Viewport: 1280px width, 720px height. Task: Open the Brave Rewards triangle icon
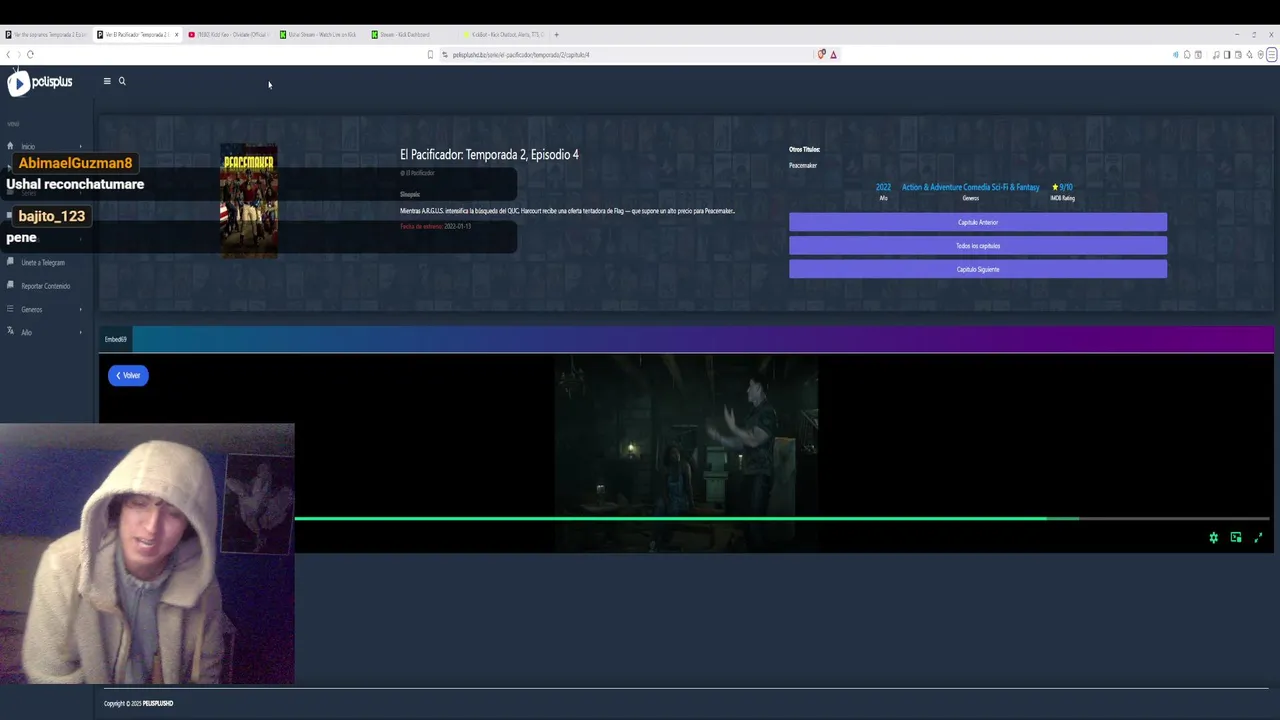tap(833, 55)
